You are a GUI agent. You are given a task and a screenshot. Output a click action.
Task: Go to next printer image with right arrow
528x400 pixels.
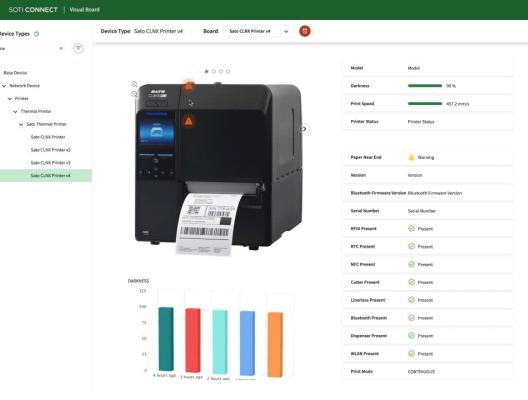coord(304,129)
